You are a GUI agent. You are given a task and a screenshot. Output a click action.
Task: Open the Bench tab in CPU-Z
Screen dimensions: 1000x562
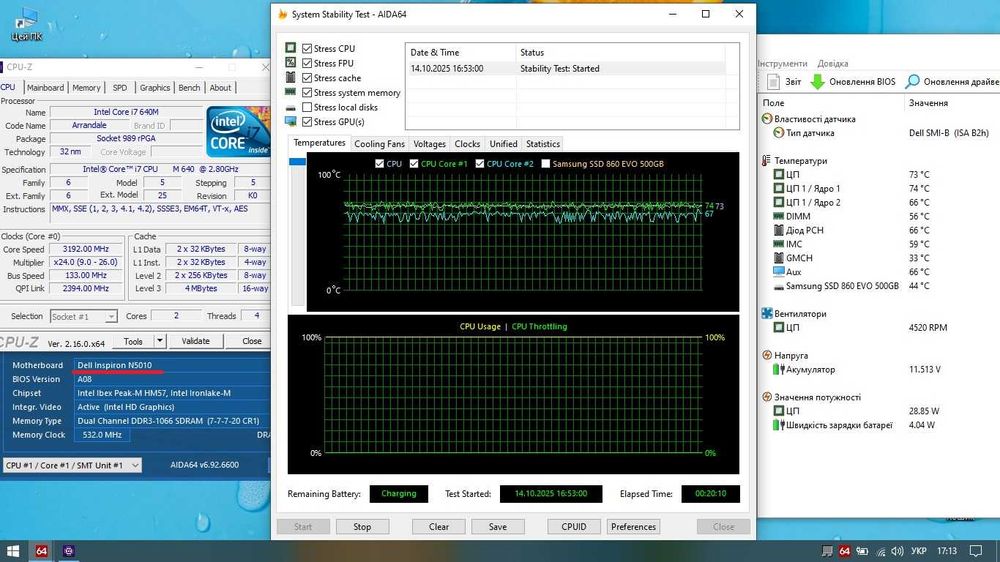(189, 88)
